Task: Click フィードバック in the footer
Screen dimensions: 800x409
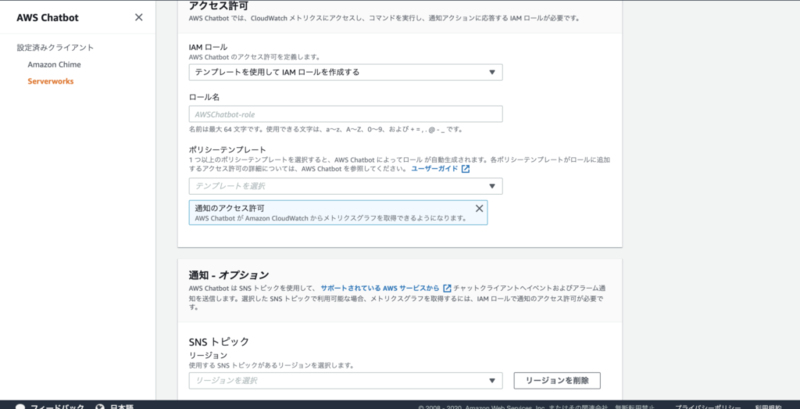Action: point(57,406)
